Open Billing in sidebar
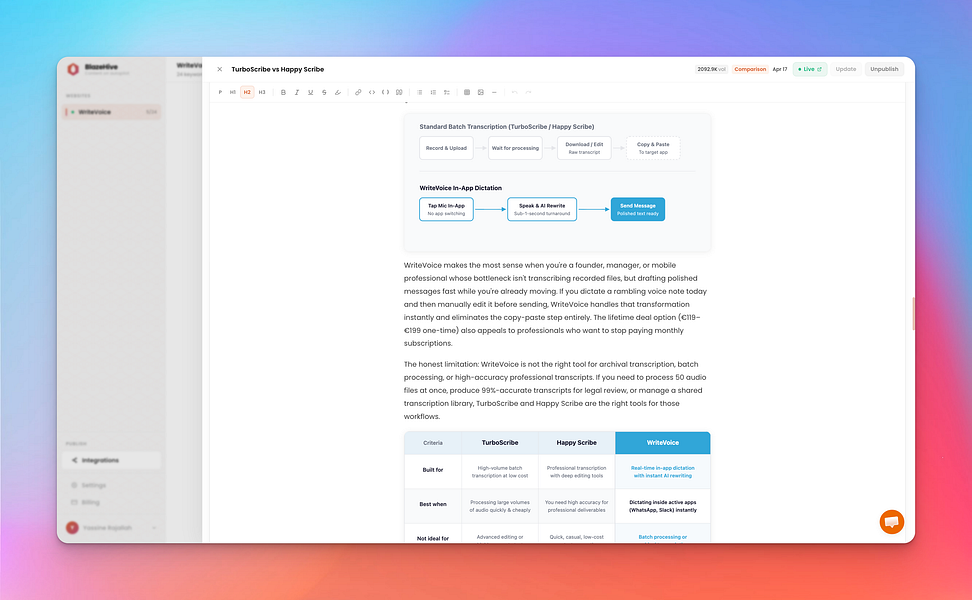 point(86,503)
